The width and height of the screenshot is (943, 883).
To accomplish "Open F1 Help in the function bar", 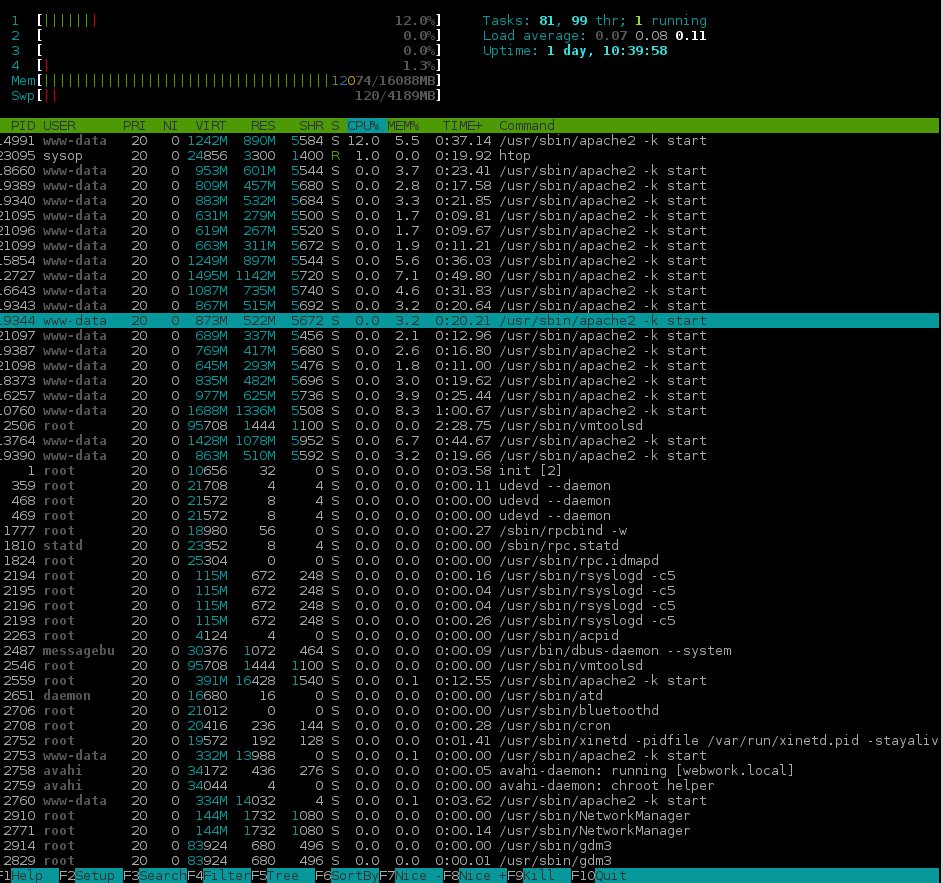I will [x=27, y=876].
